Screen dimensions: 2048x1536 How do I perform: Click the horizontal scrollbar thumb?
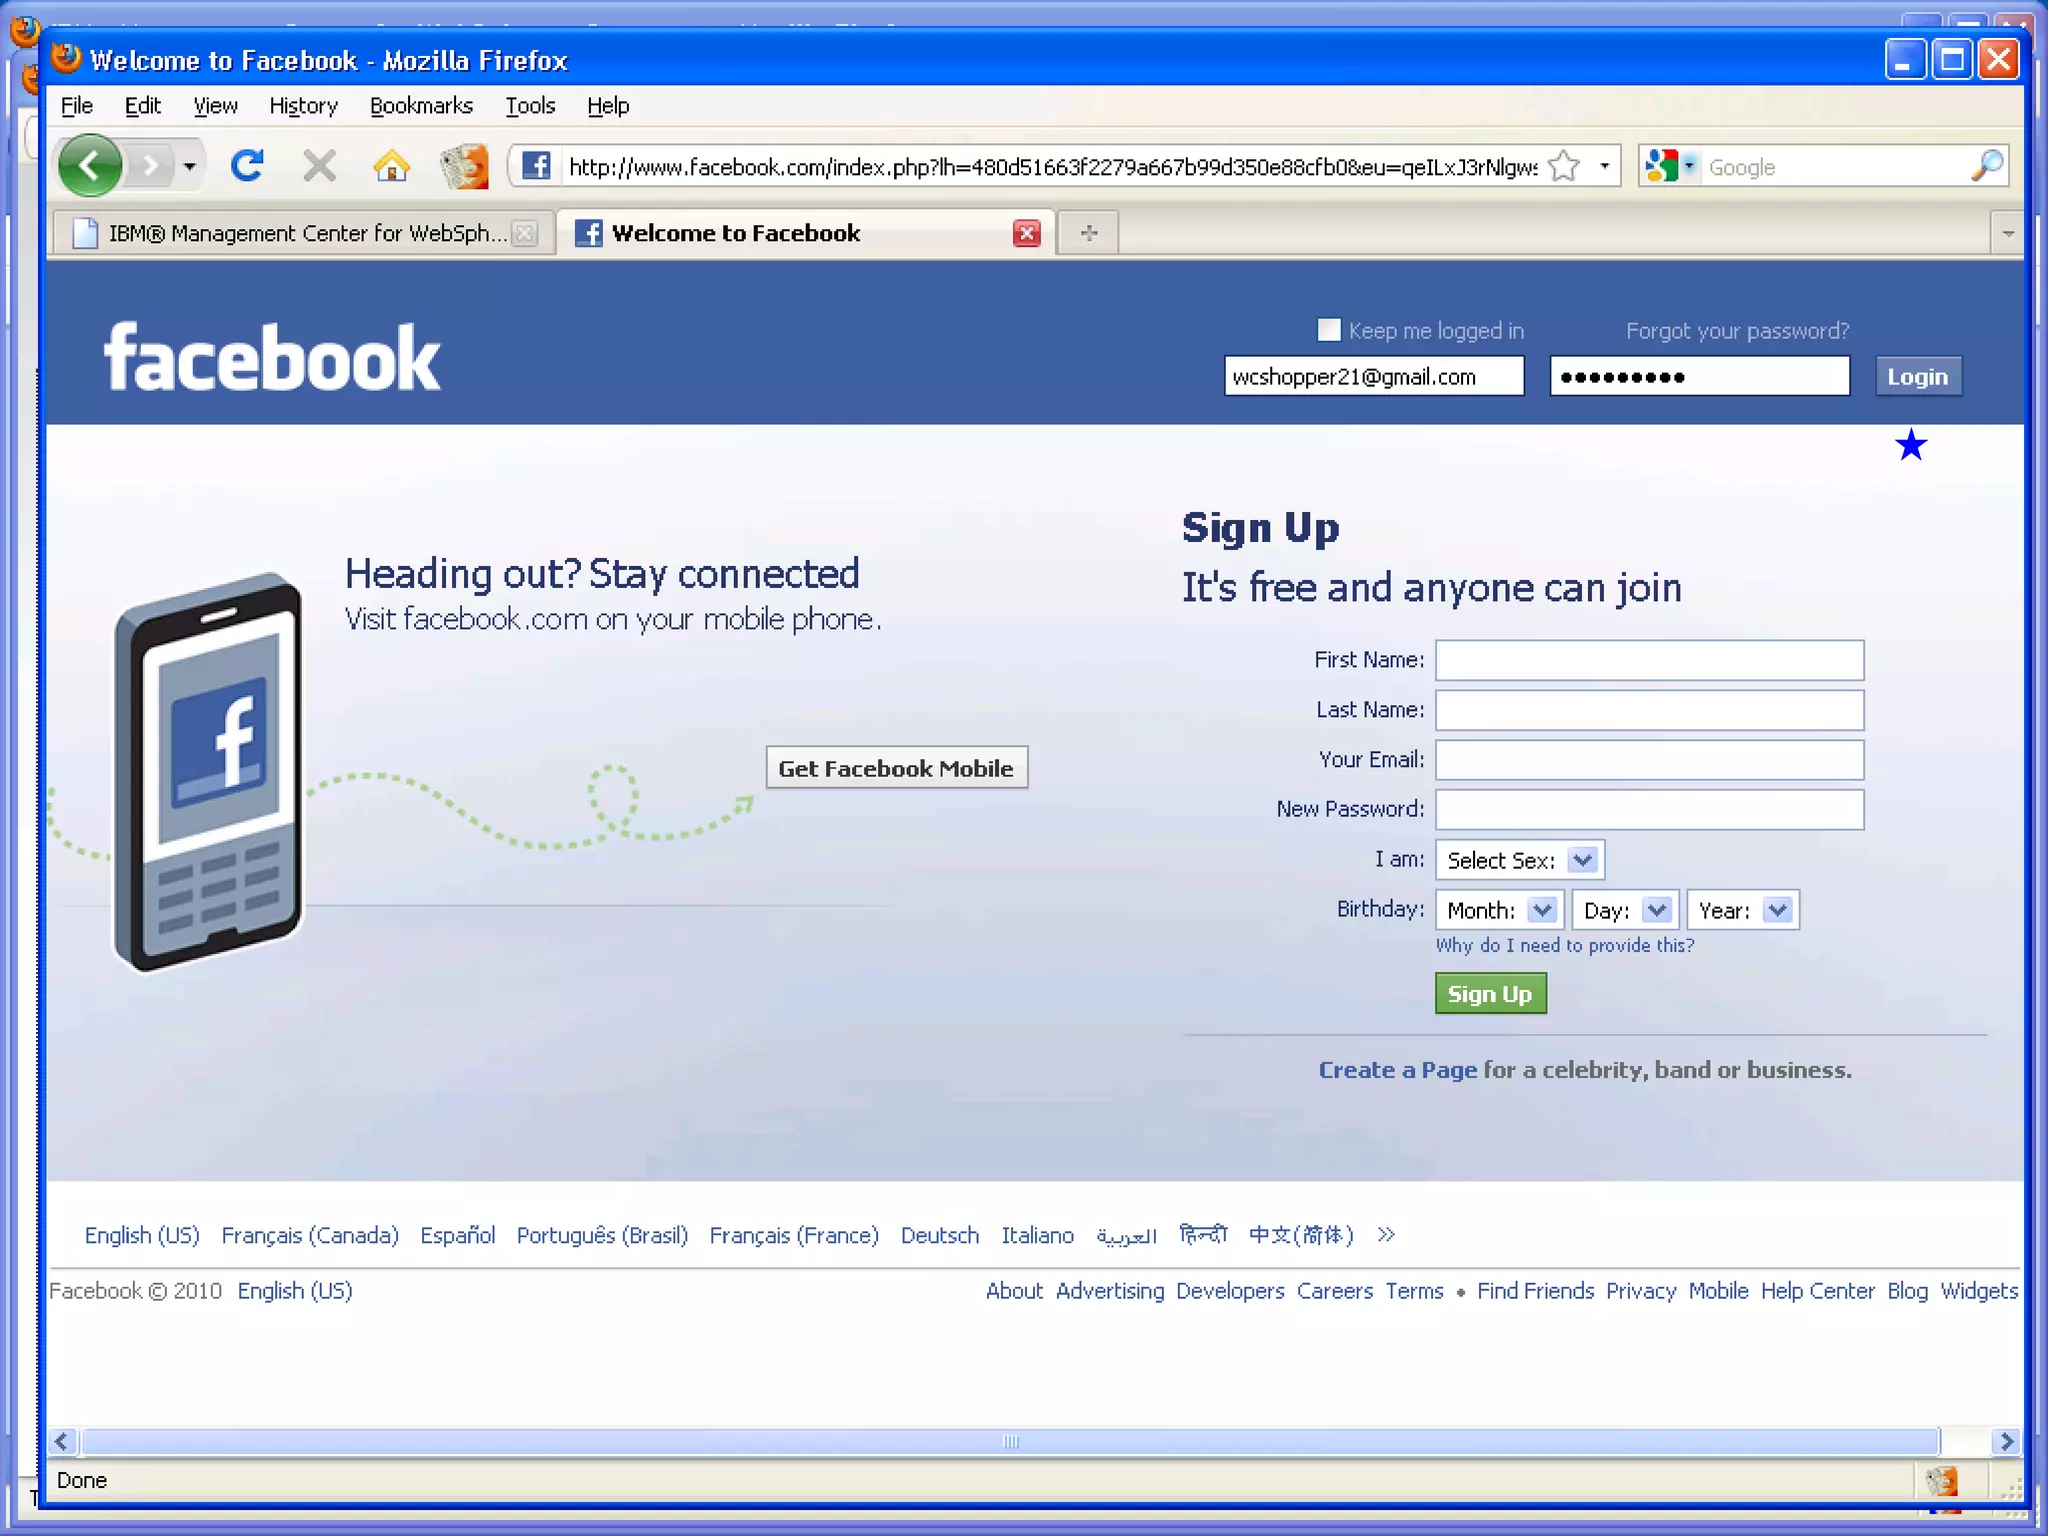click(x=1010, y=1441)
